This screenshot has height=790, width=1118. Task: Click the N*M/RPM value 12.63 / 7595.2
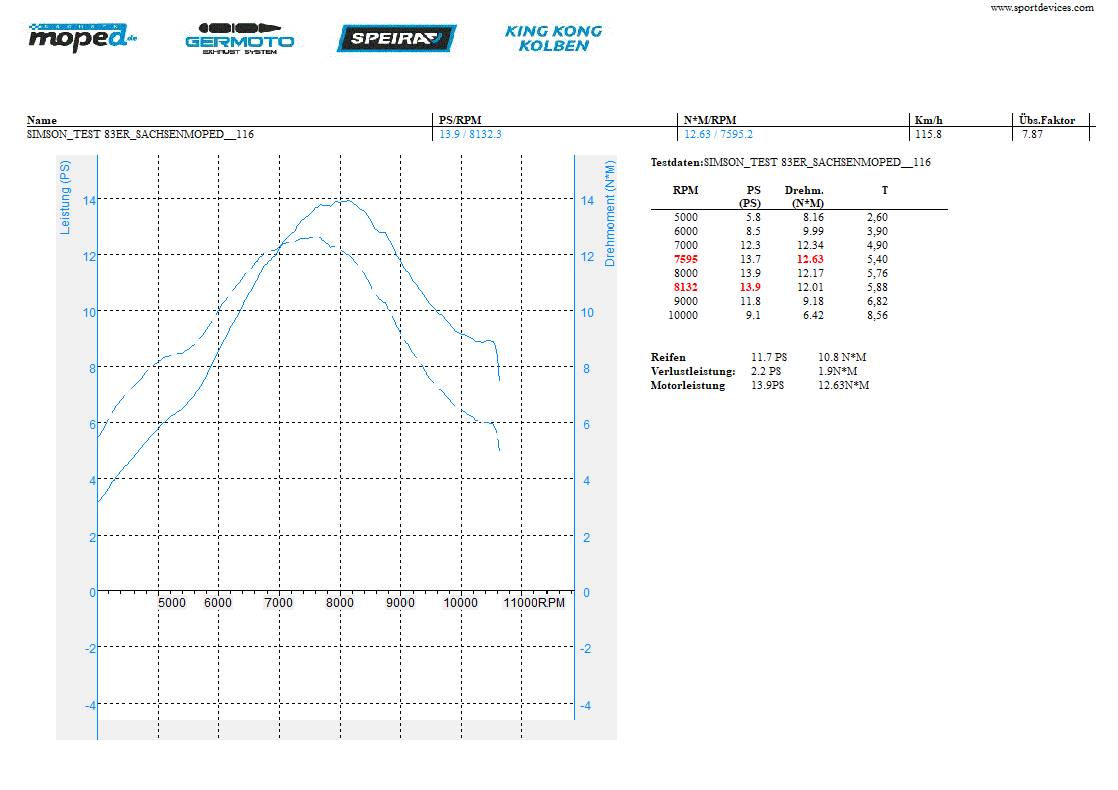(x=718, y=134)
